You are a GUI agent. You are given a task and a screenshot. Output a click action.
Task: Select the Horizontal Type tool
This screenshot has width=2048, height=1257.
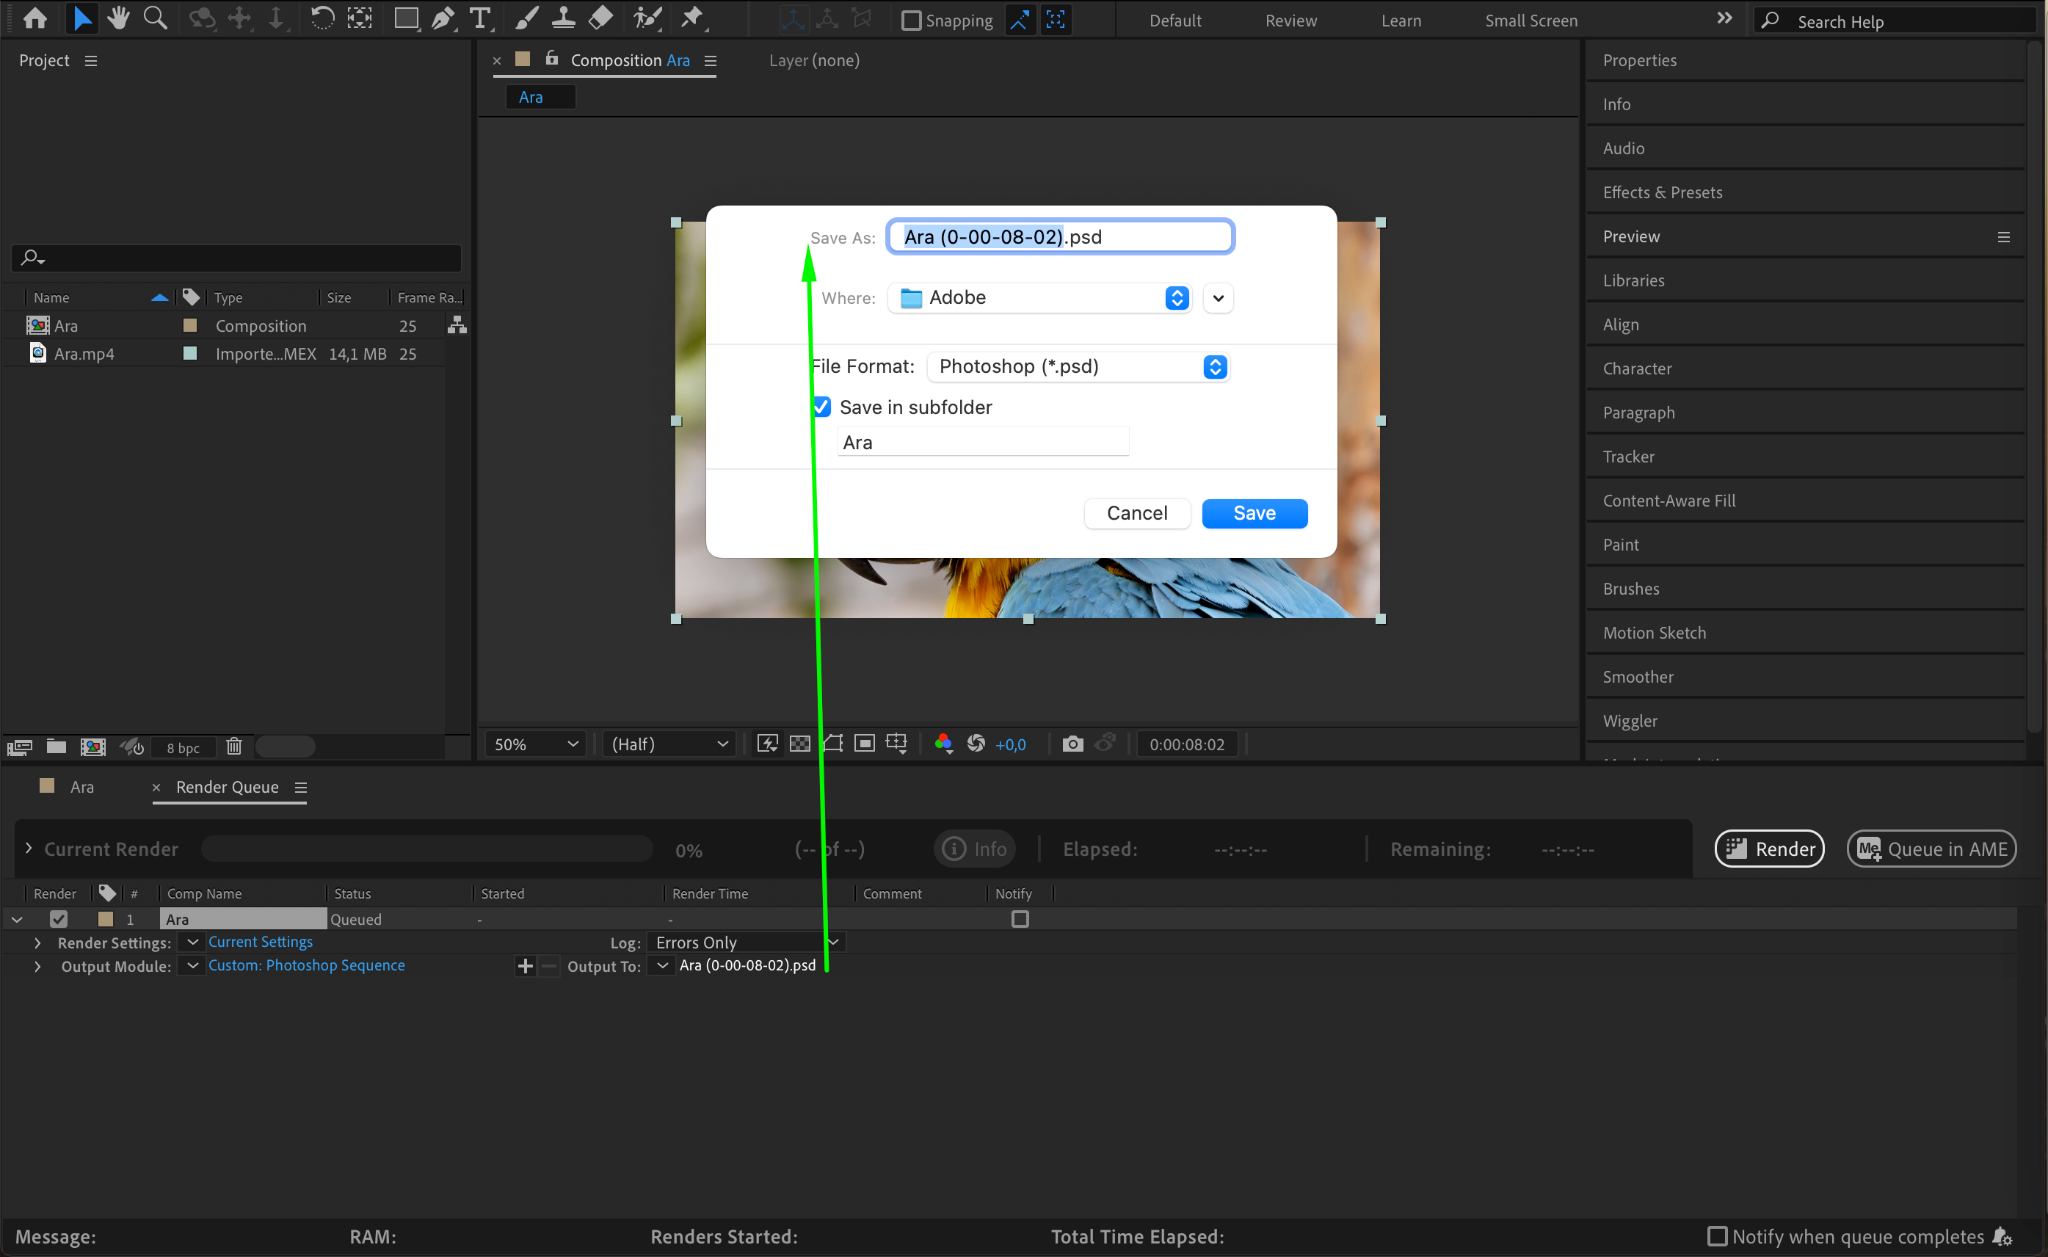480,18
